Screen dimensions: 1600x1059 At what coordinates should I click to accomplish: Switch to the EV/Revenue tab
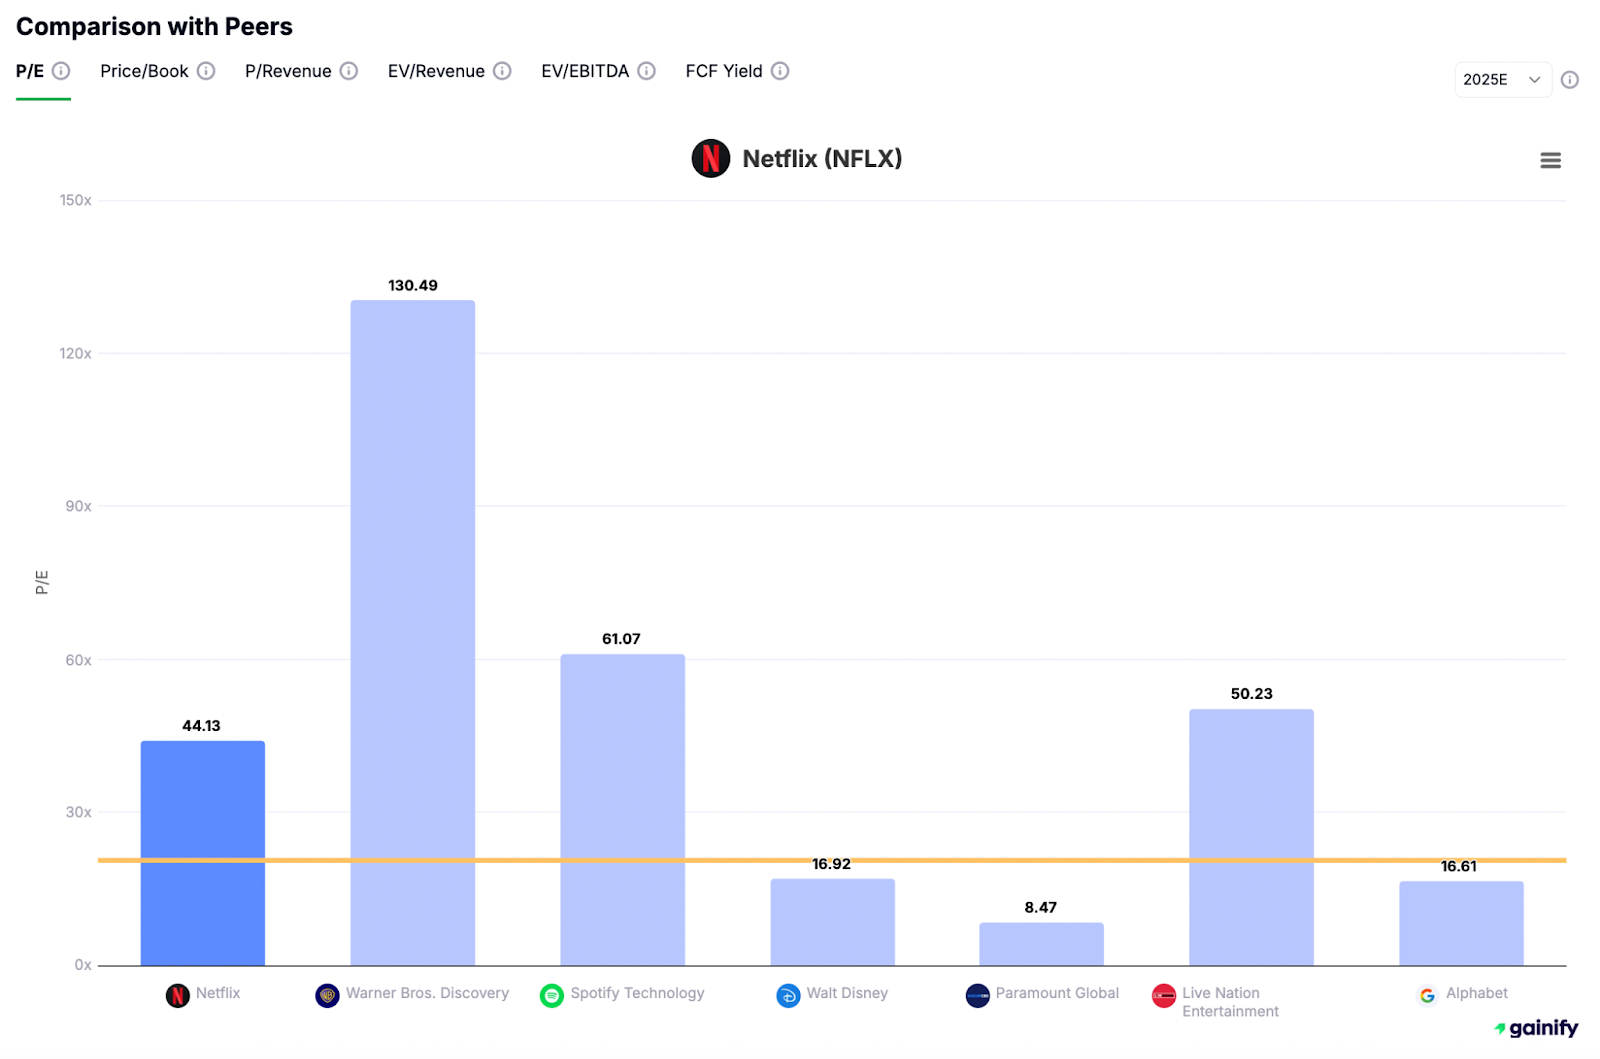436,71
